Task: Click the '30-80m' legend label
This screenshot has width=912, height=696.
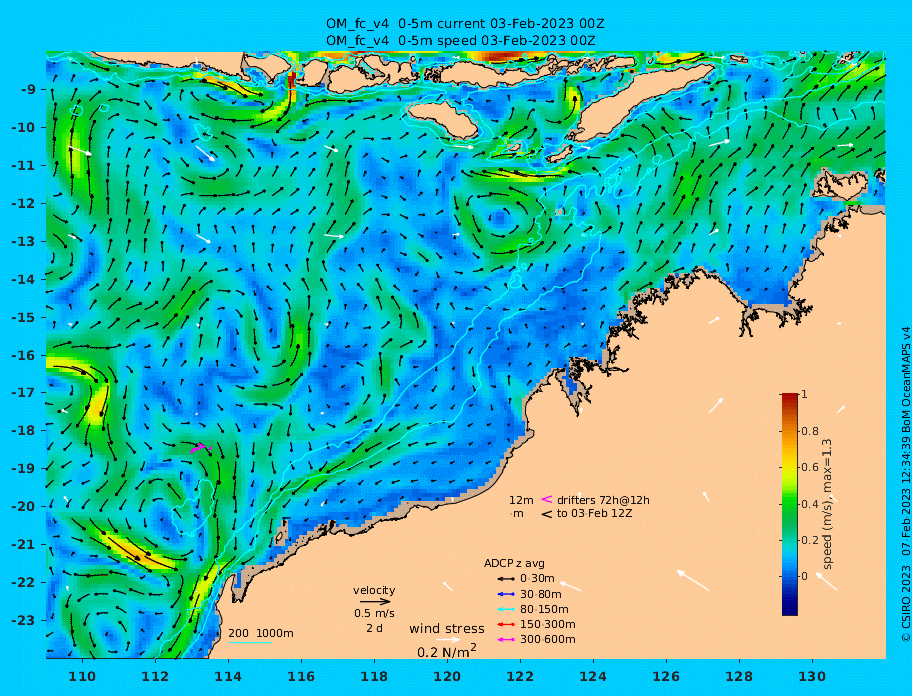Action: point(541,594)
